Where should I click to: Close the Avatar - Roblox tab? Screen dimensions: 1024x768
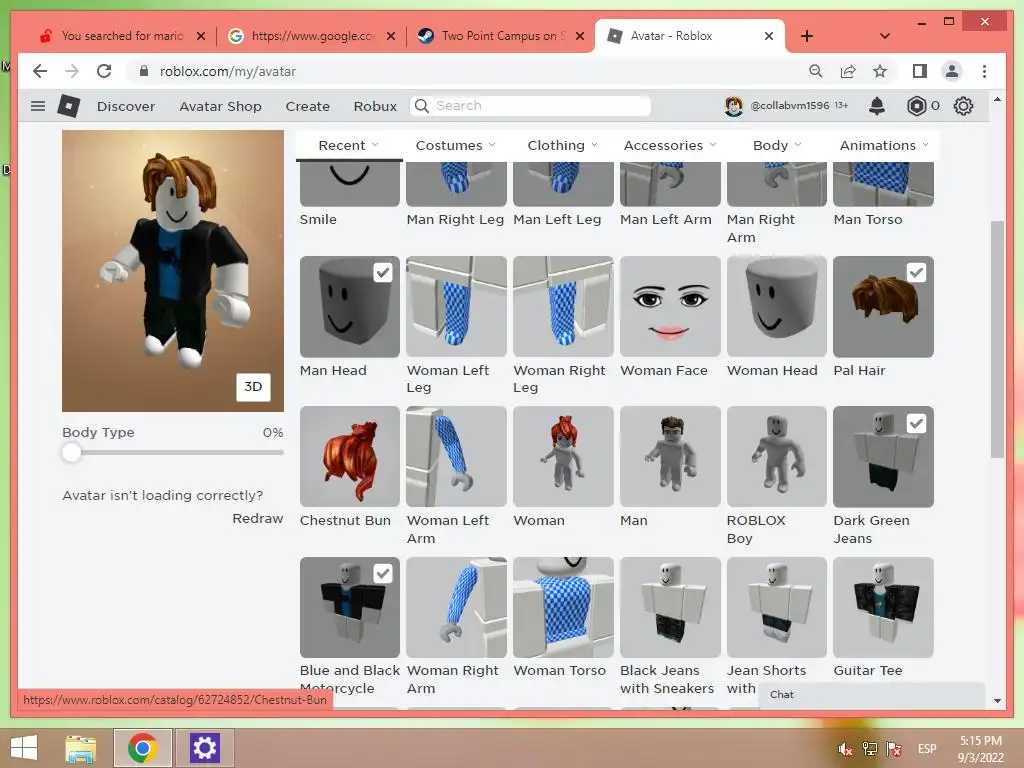[x=769, y=36]
